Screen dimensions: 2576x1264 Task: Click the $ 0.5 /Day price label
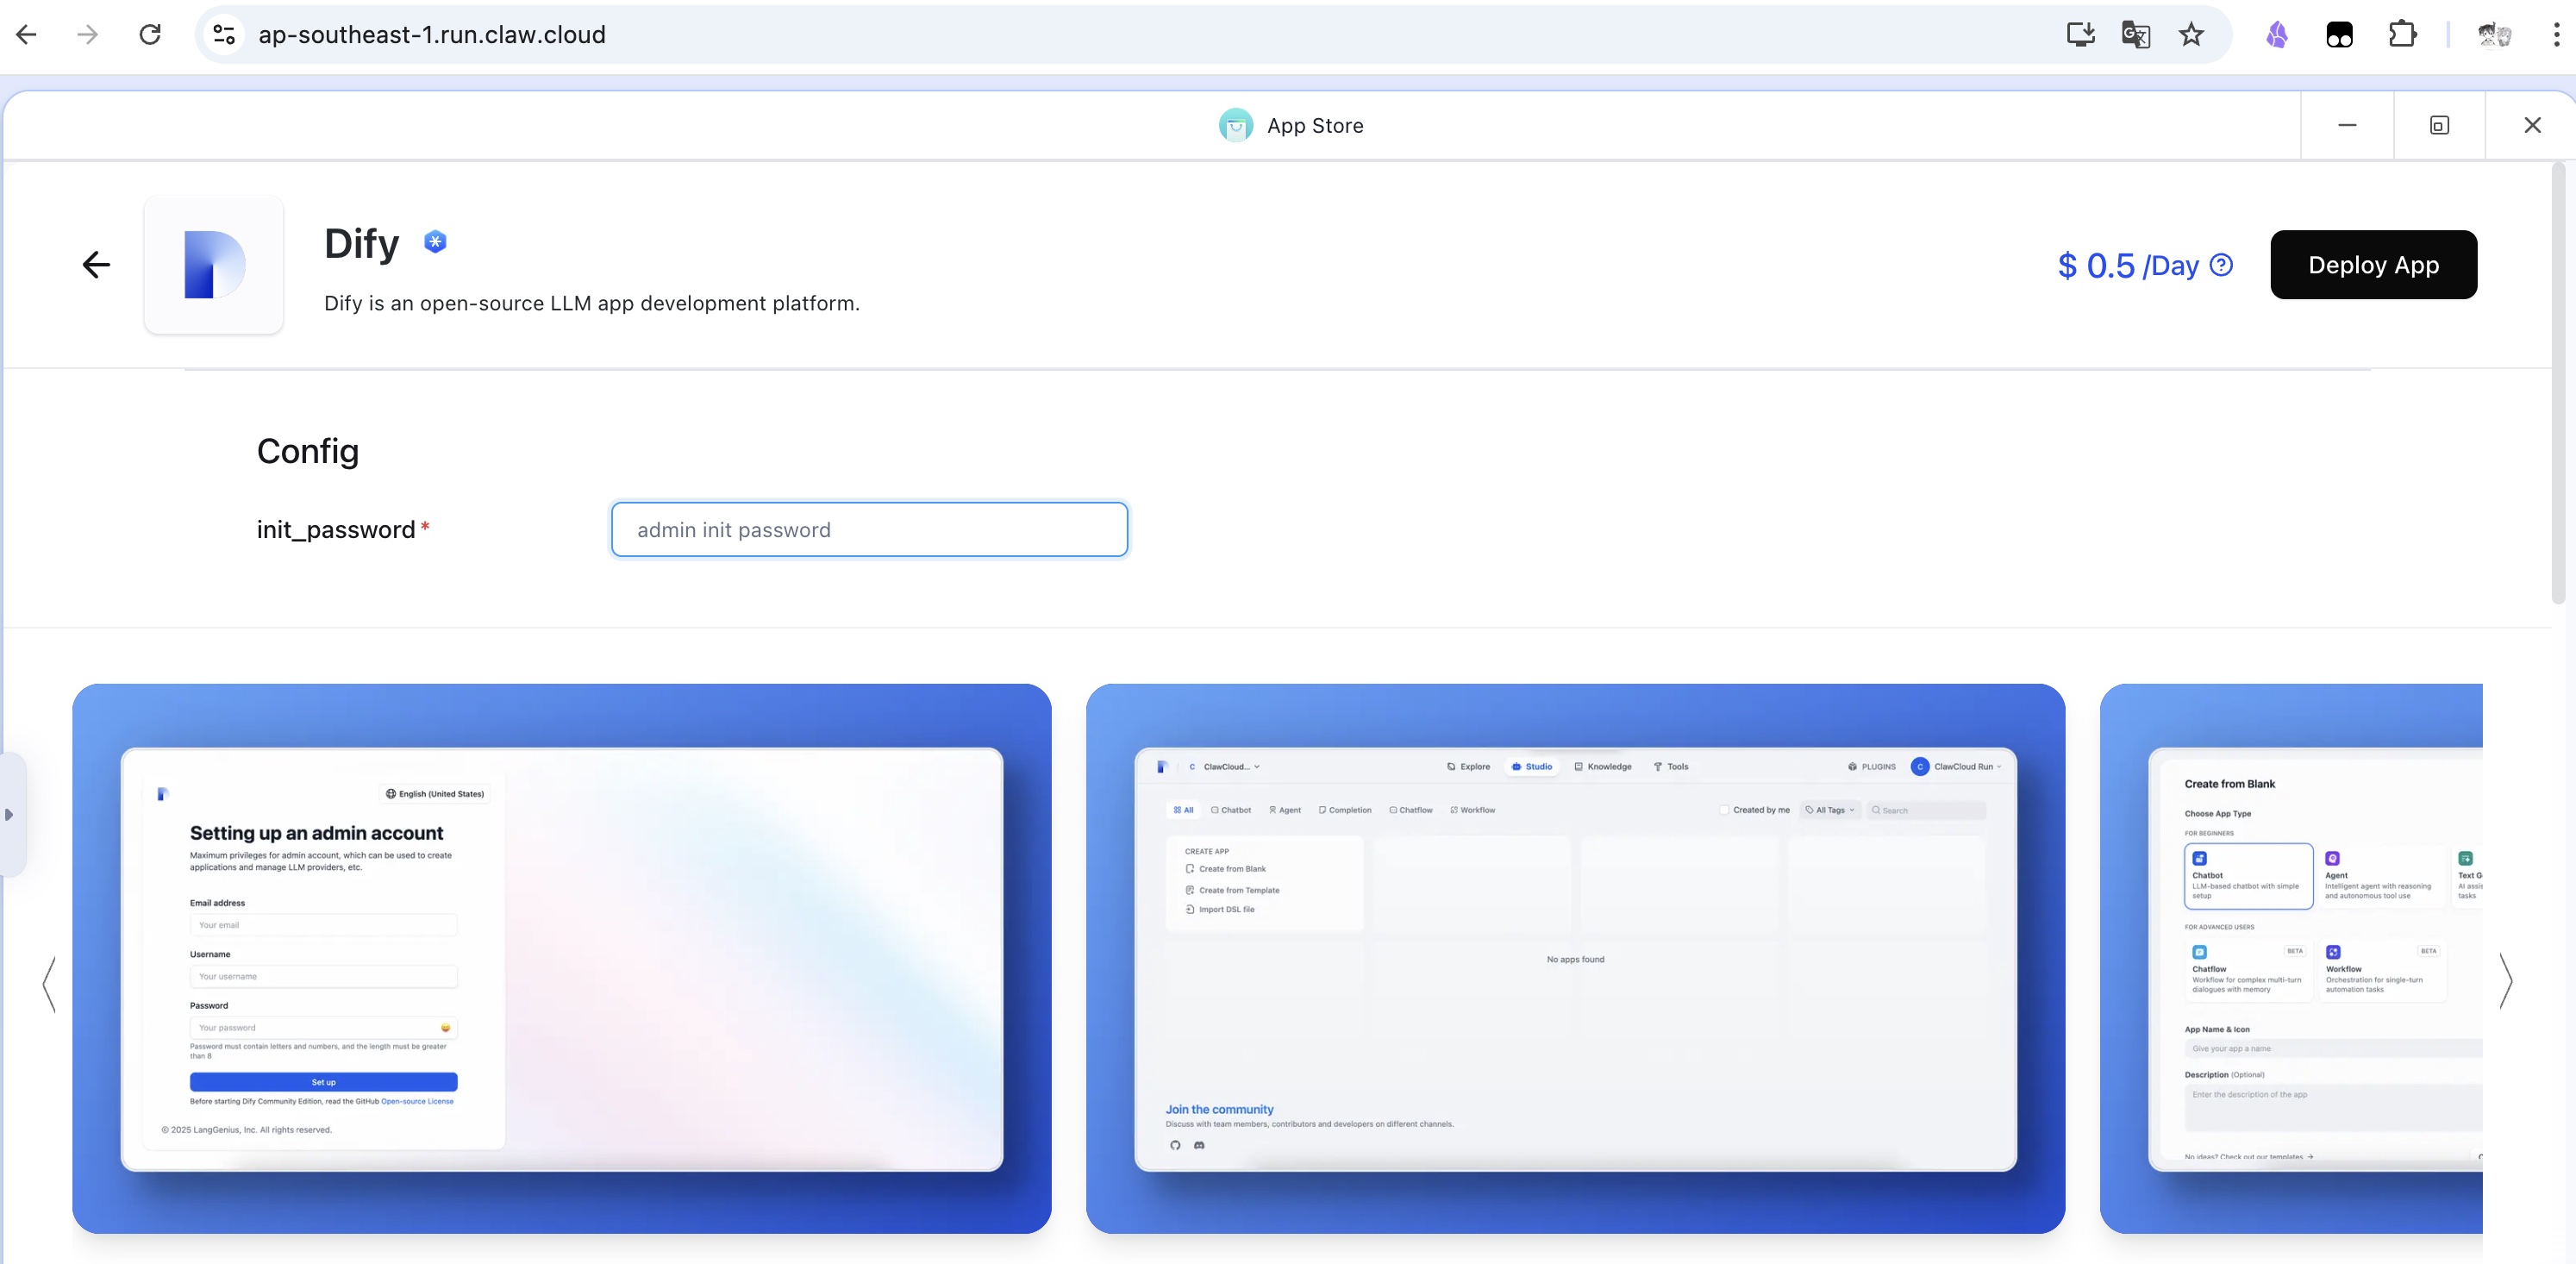click(2128, 266)
